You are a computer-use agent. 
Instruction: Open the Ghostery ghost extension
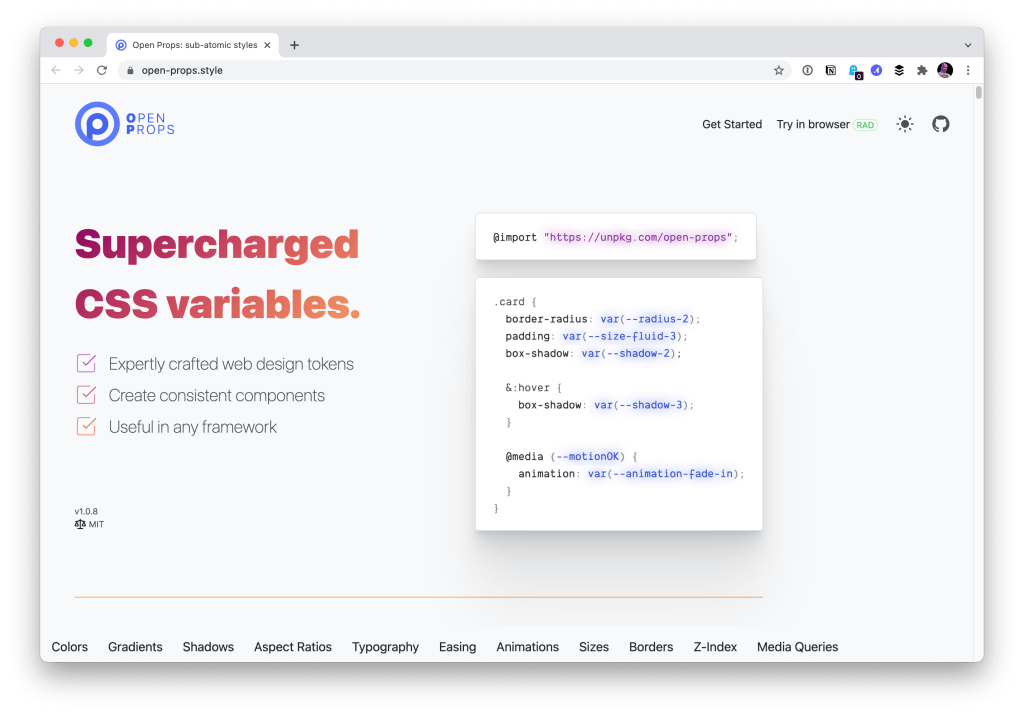coord(854,71)
